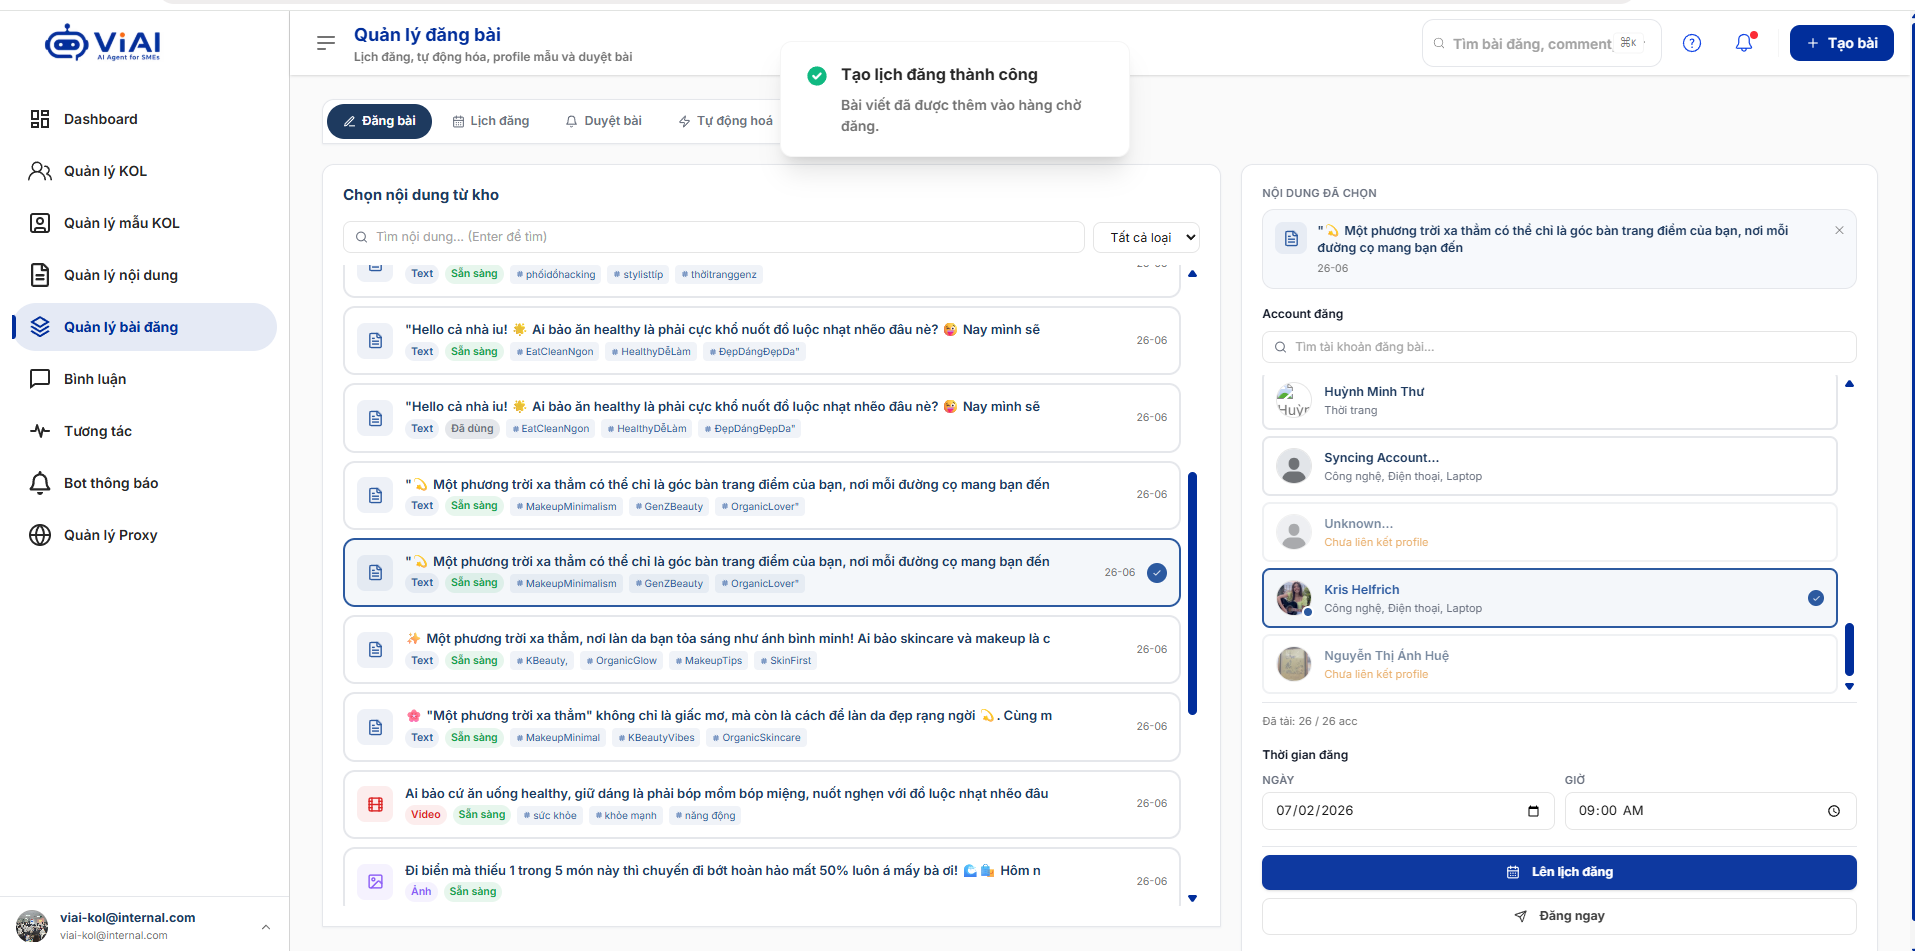Click the Bình luận chat icon

[x=40, y=379]
